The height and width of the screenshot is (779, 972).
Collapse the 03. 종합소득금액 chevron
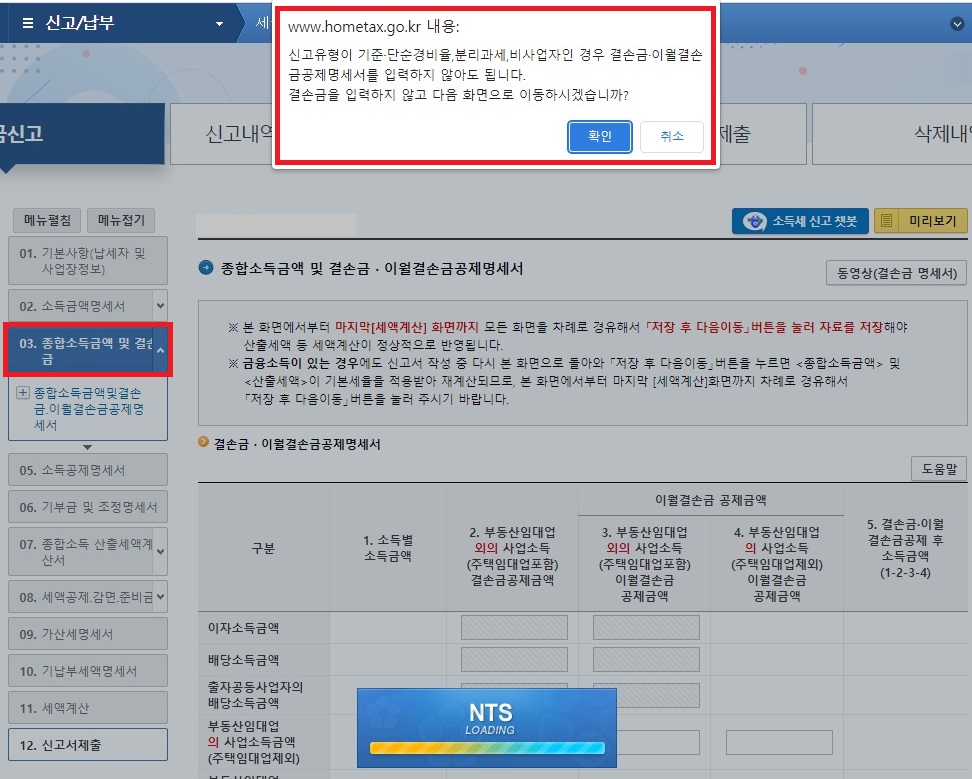pyautogui.click(x=161, y=350)
